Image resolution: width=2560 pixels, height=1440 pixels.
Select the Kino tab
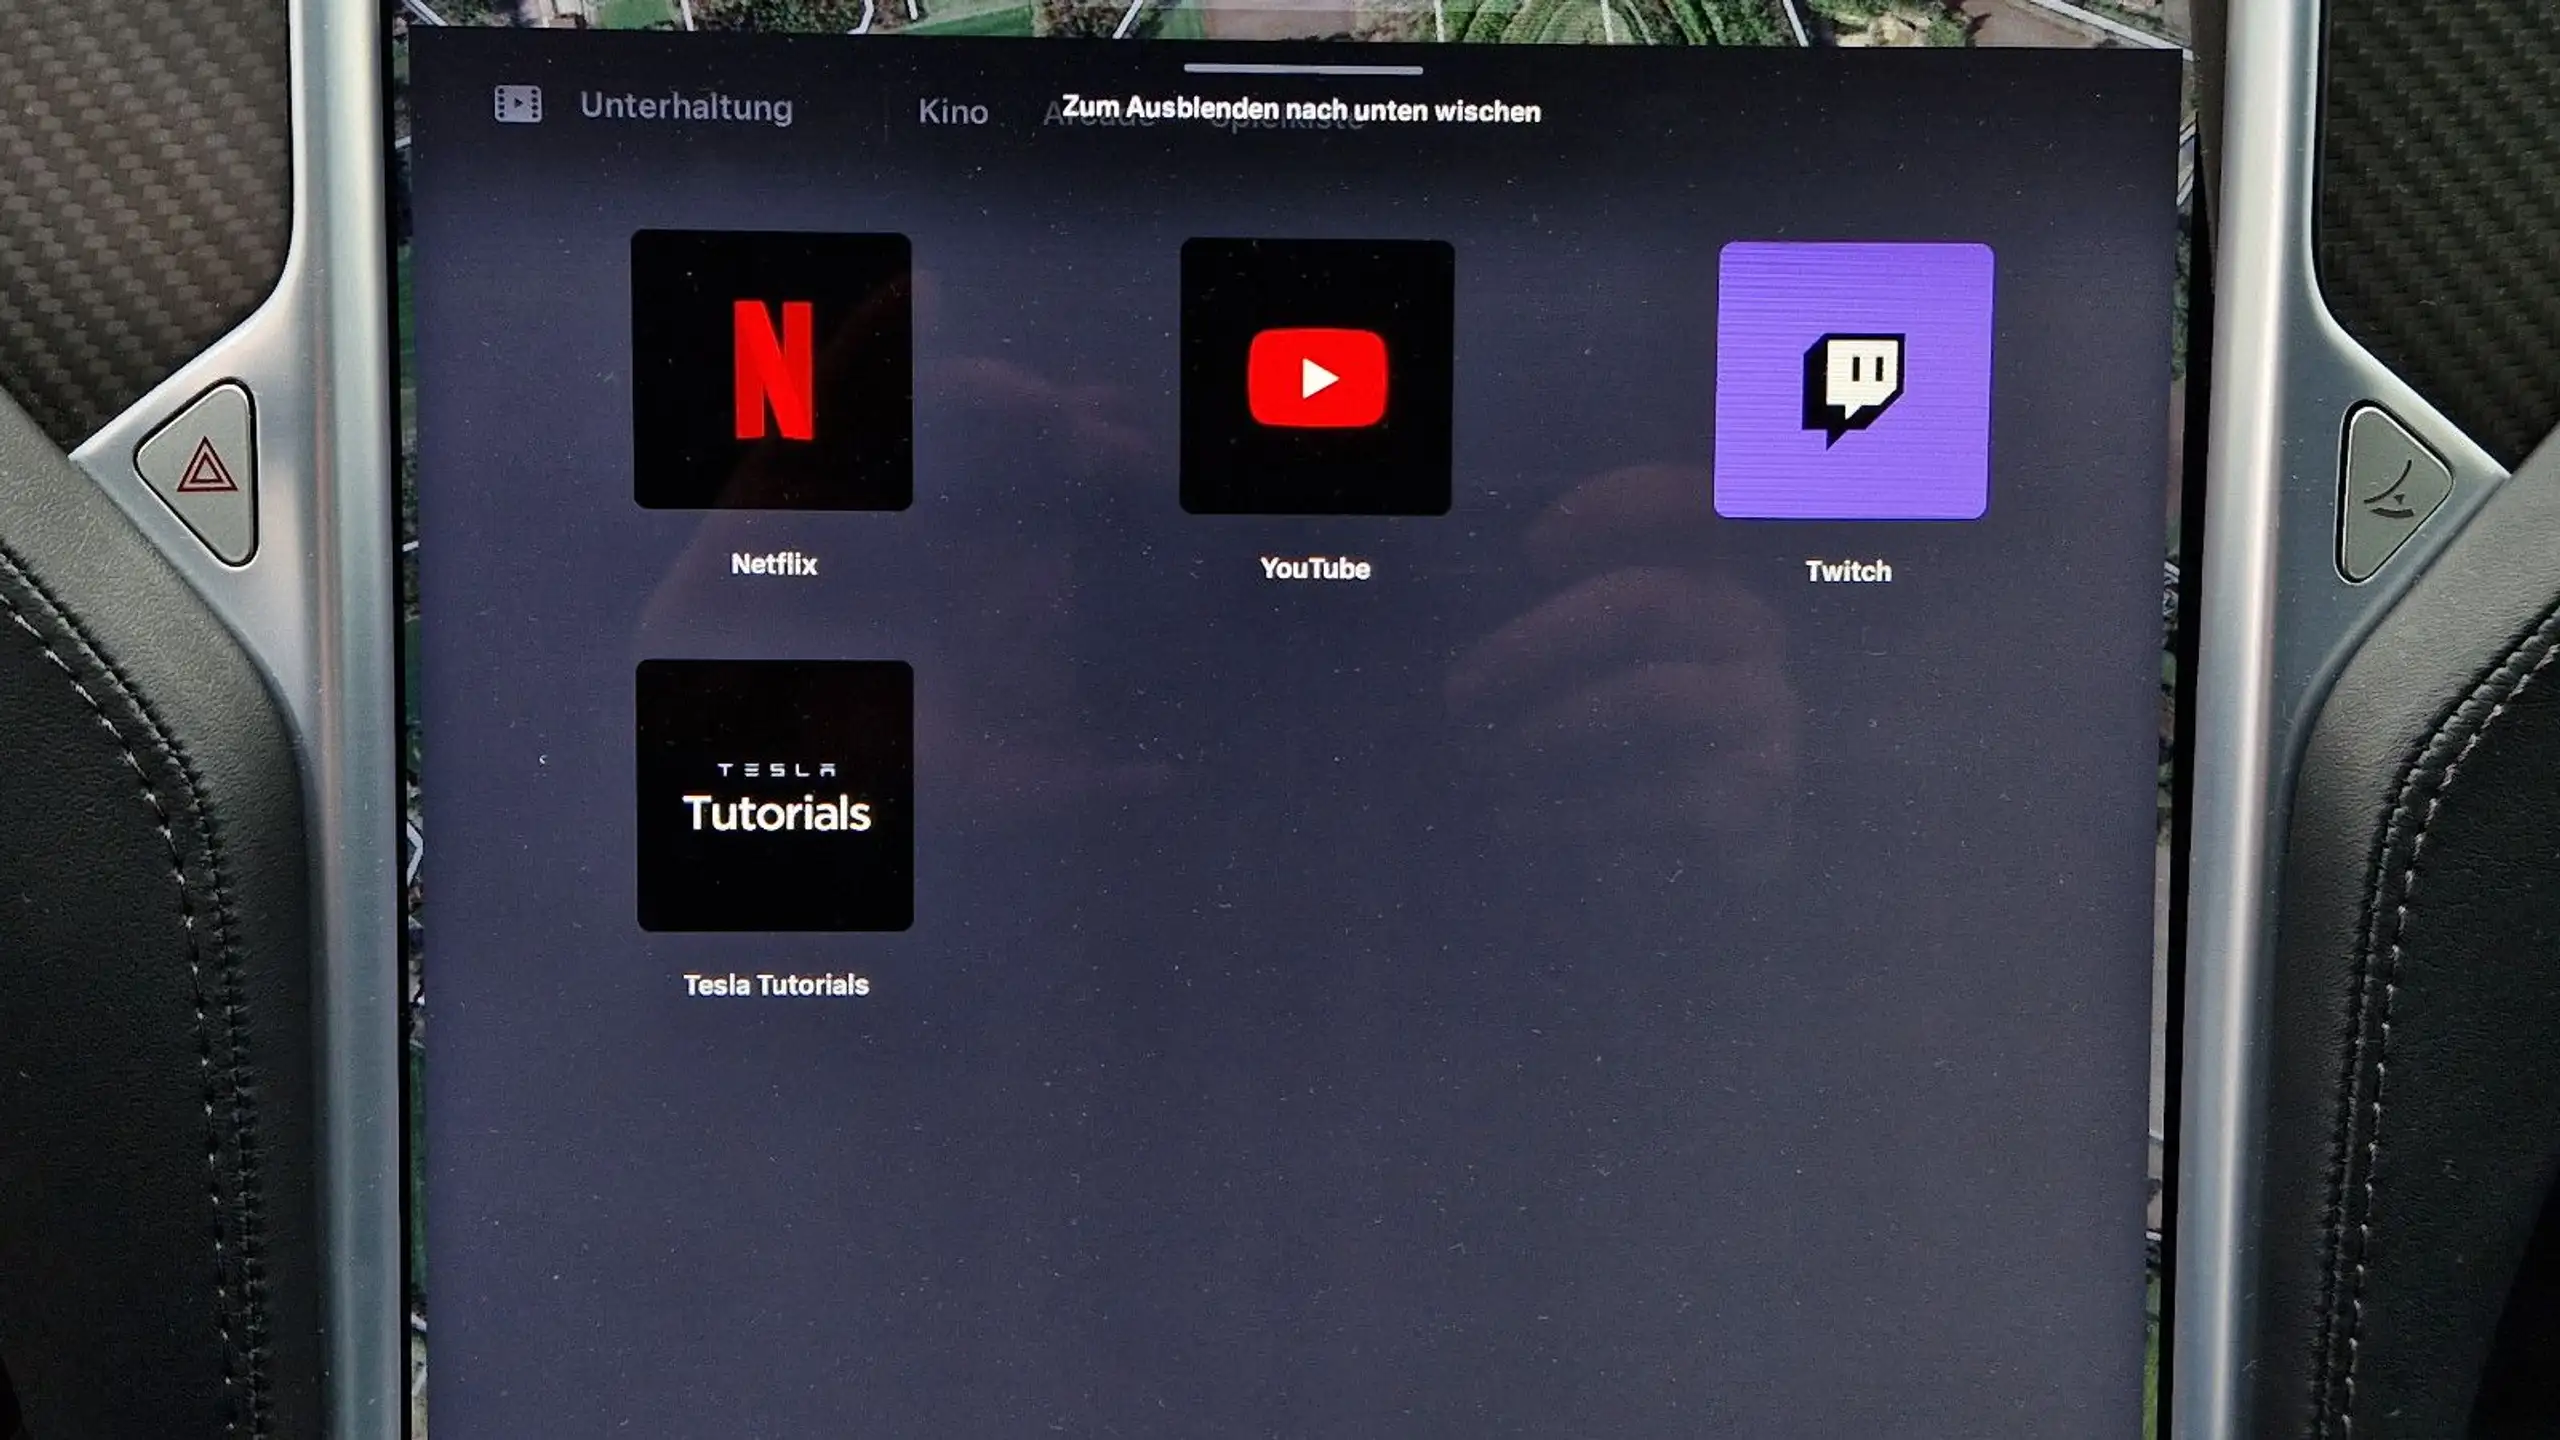point(953,111)
